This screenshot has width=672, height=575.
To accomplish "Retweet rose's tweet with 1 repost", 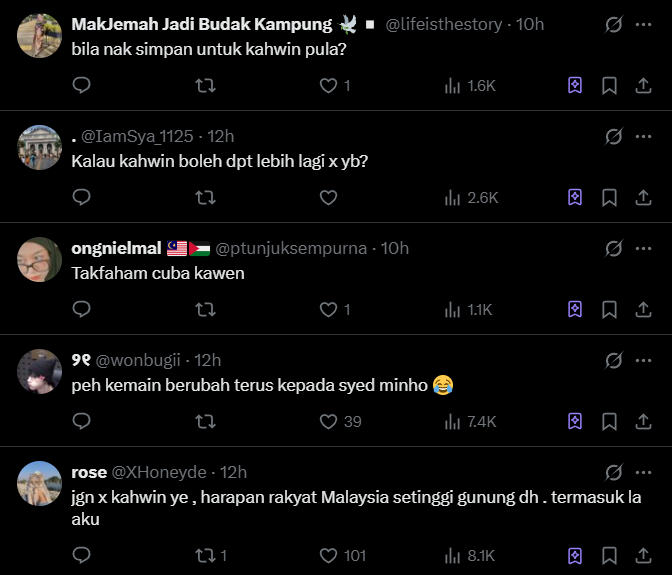I will click(x=205, y=555).
